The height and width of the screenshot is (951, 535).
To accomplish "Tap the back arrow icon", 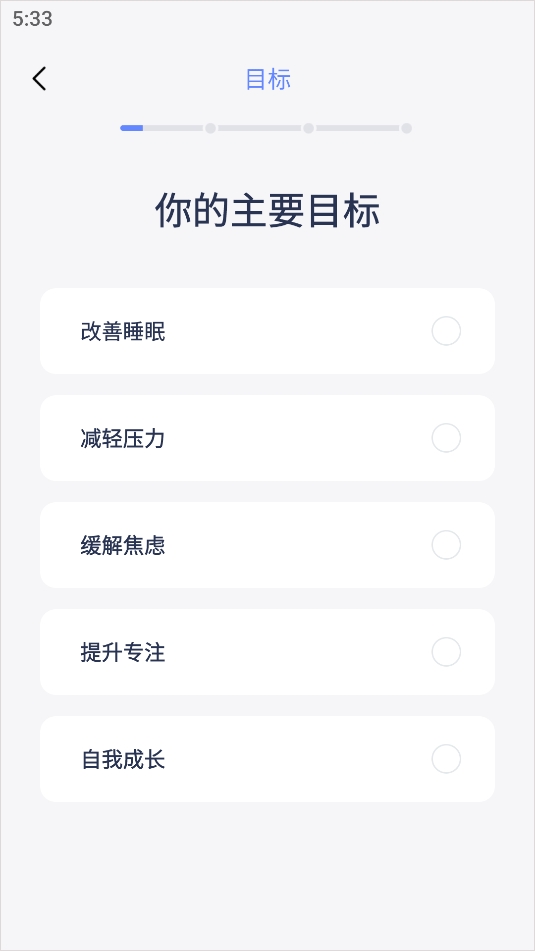I will click(x=39, y=79).
